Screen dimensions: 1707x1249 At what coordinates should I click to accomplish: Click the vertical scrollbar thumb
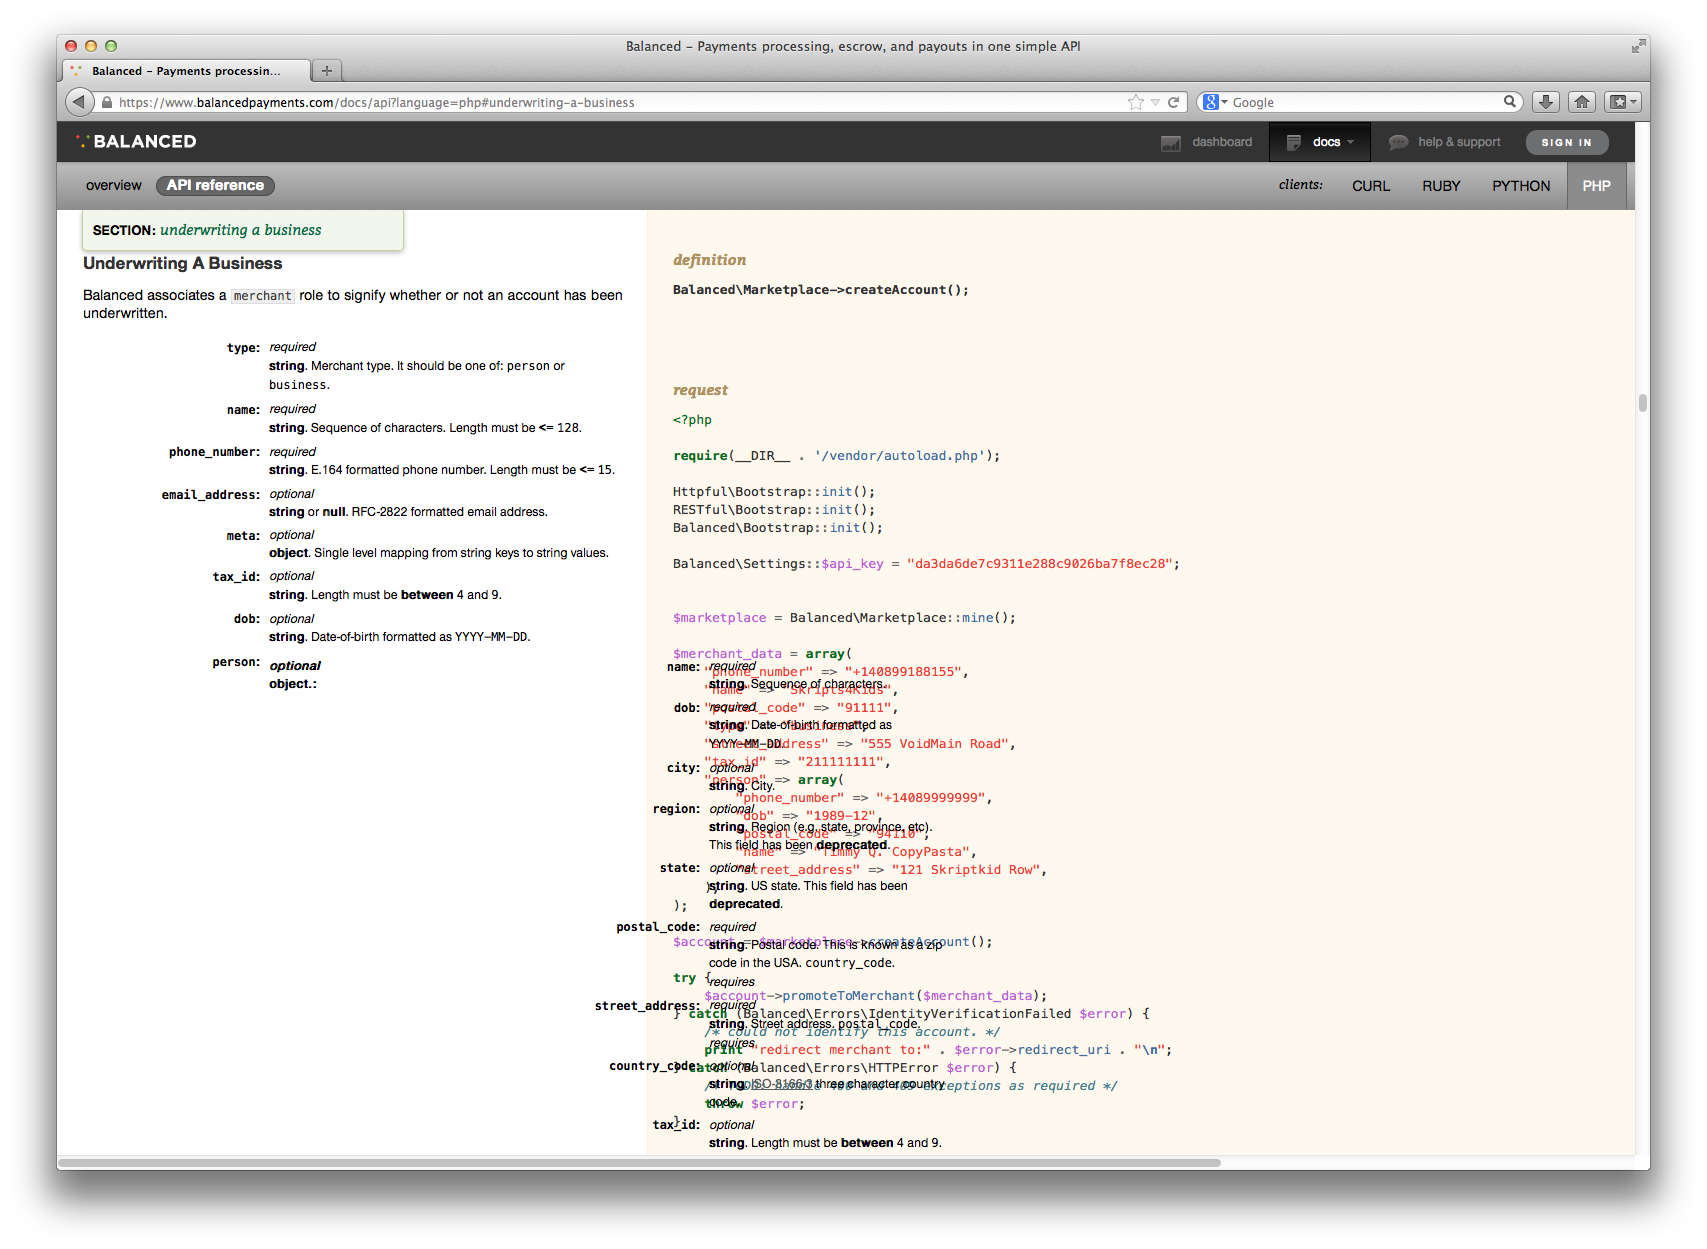[x=1642, y=403]
